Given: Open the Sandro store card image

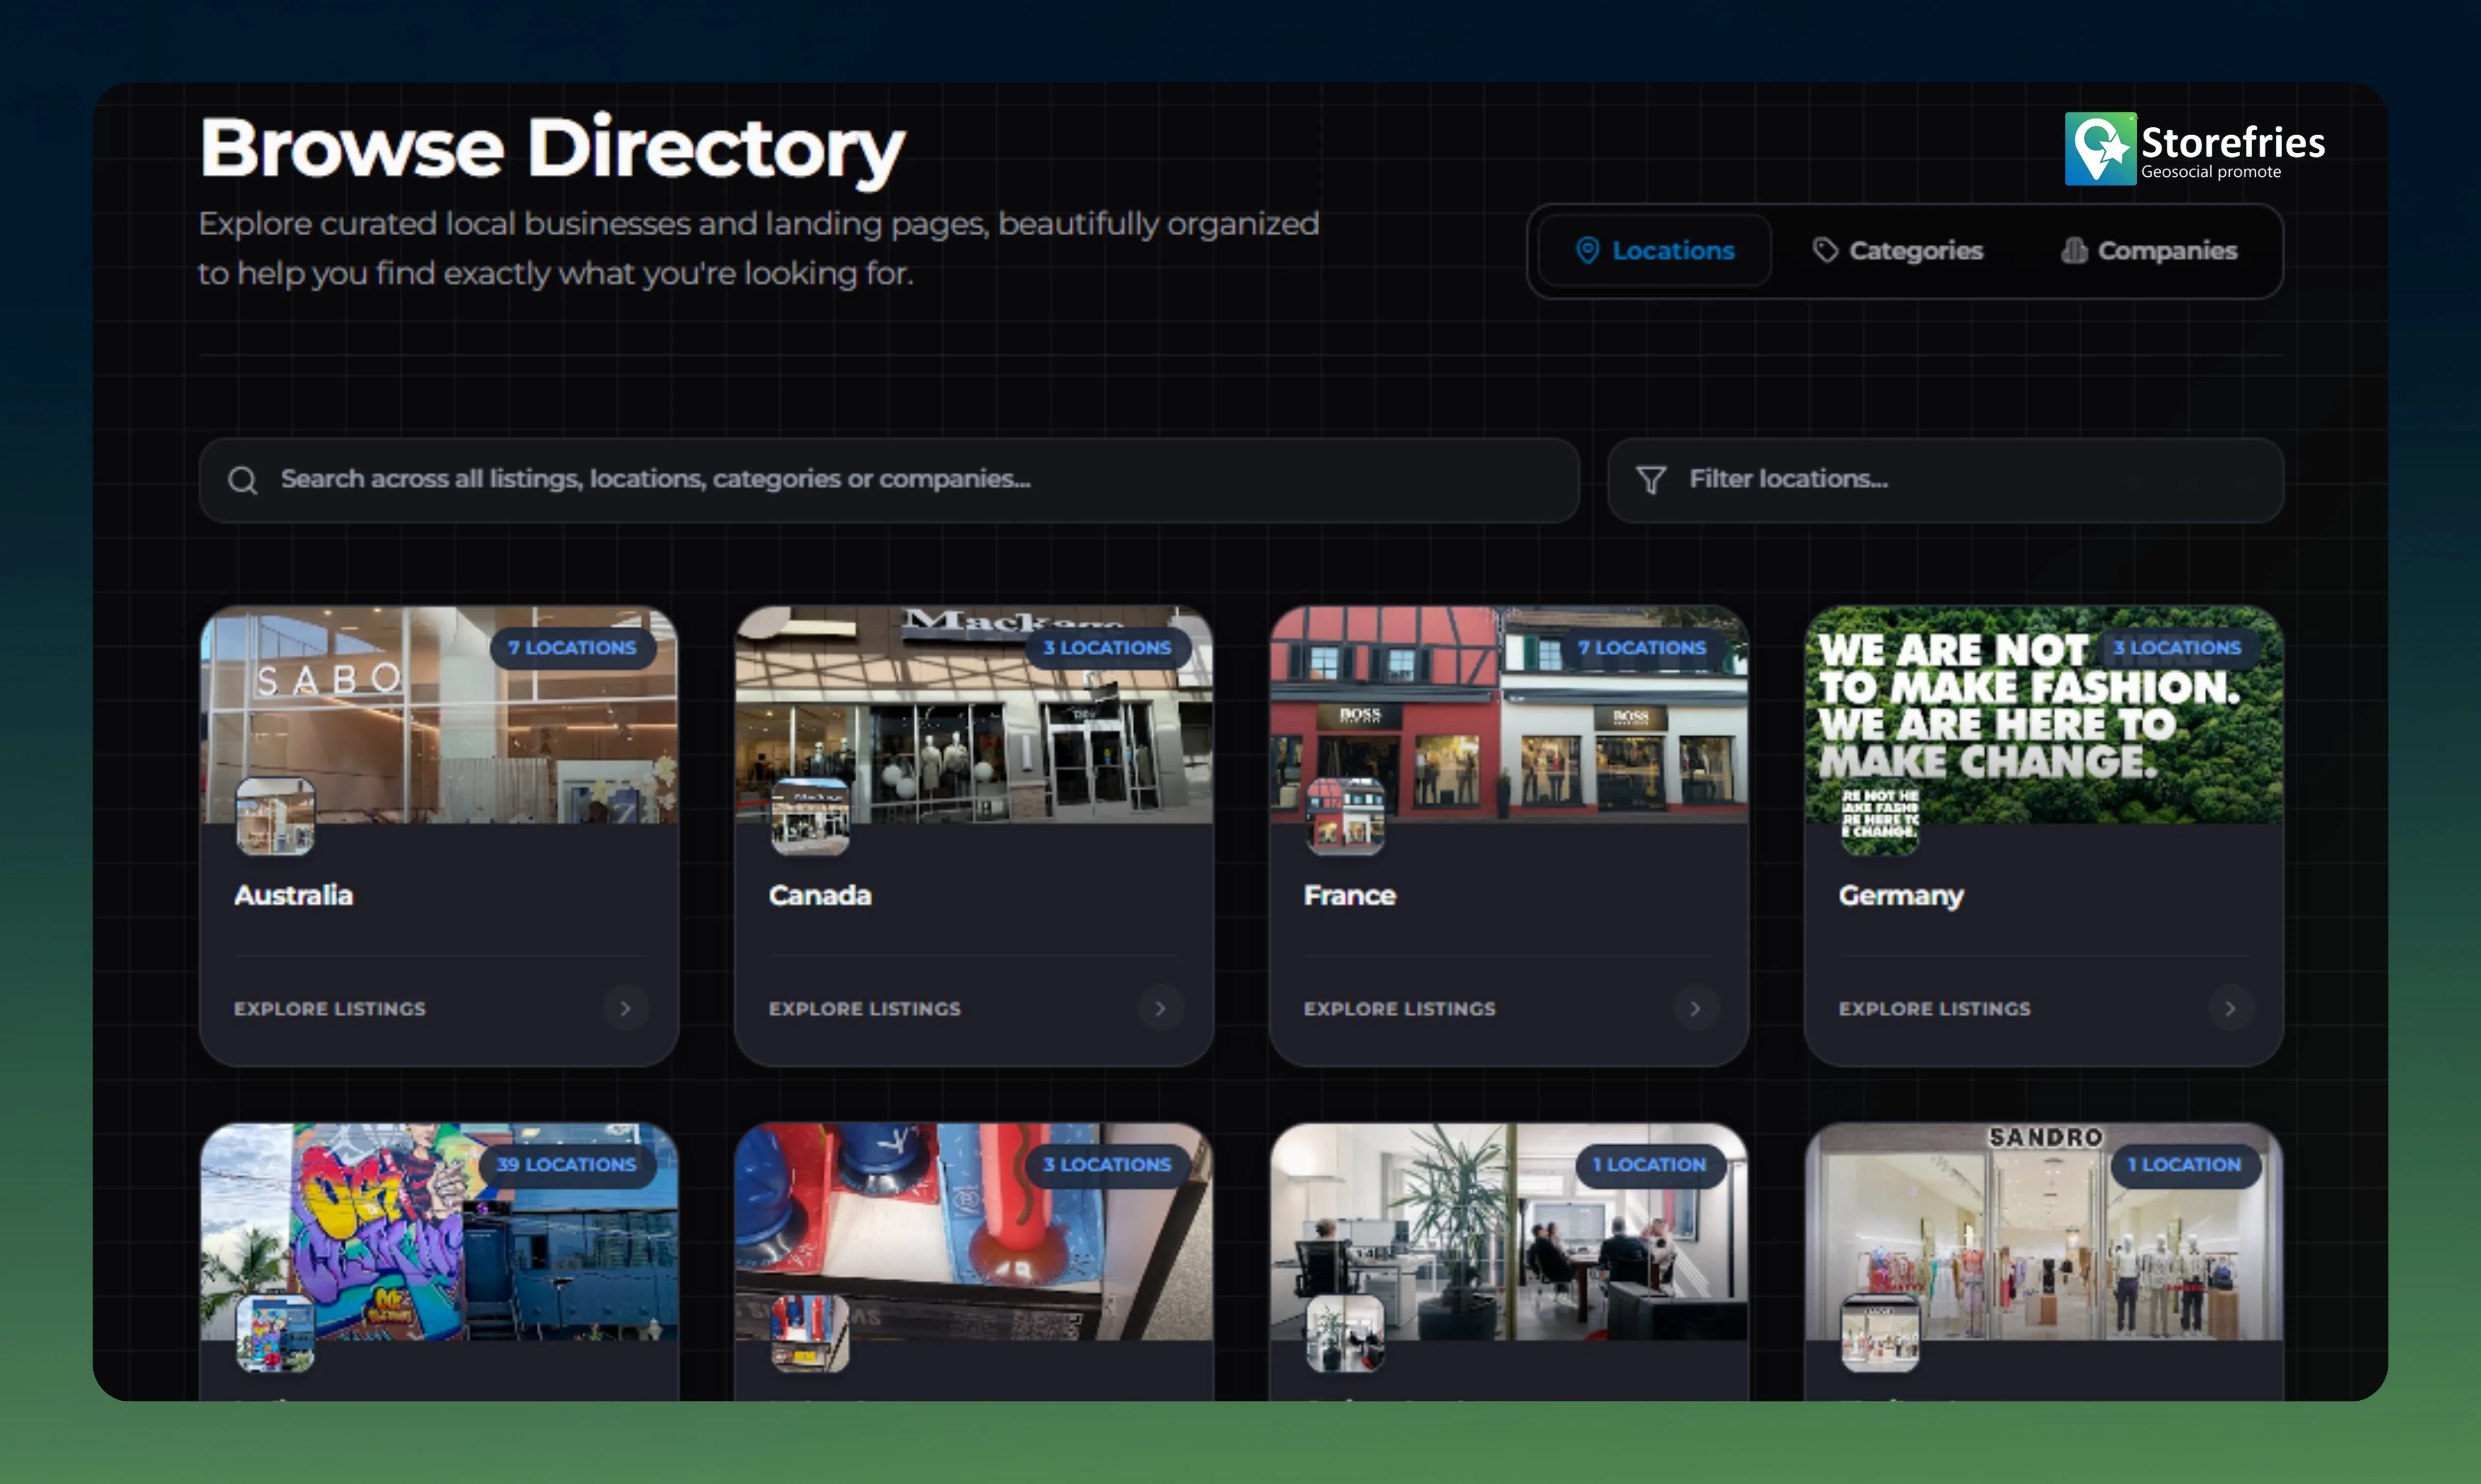Looking at the screenshot, I should click(x=2044, y=1232).
